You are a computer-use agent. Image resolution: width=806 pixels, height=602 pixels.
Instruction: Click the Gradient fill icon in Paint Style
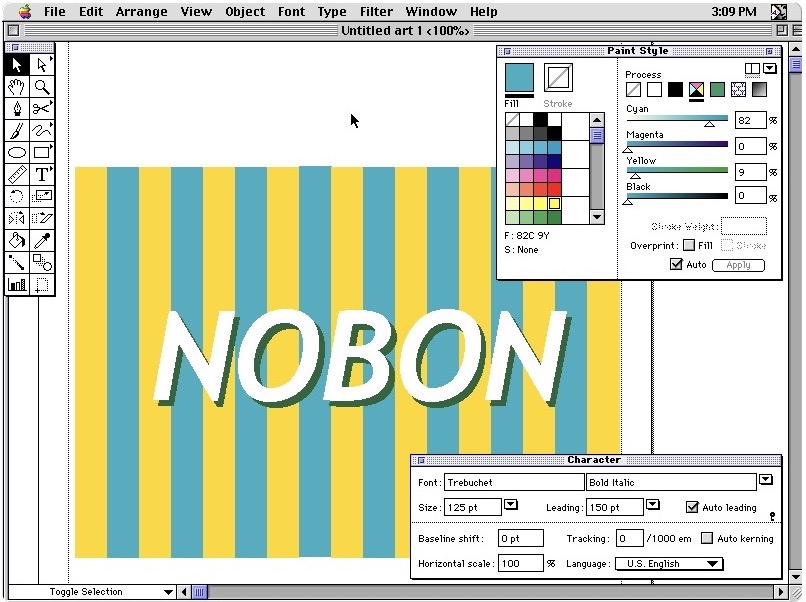coord(760,90)
